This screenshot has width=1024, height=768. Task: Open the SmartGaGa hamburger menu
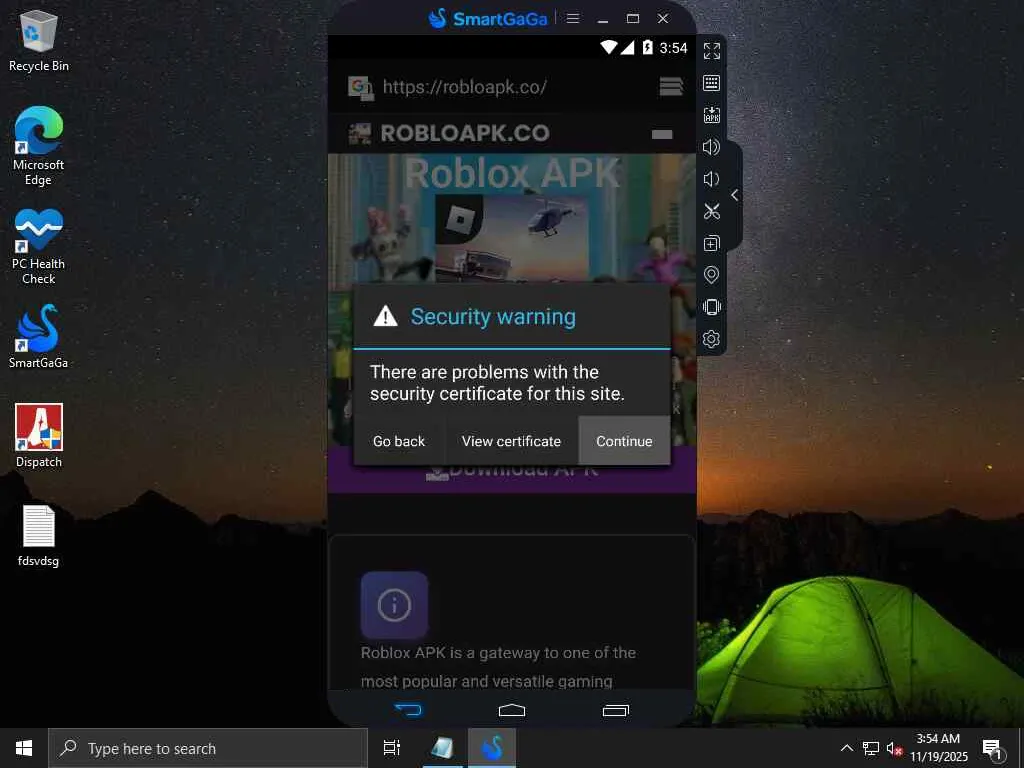pos(573,18)
